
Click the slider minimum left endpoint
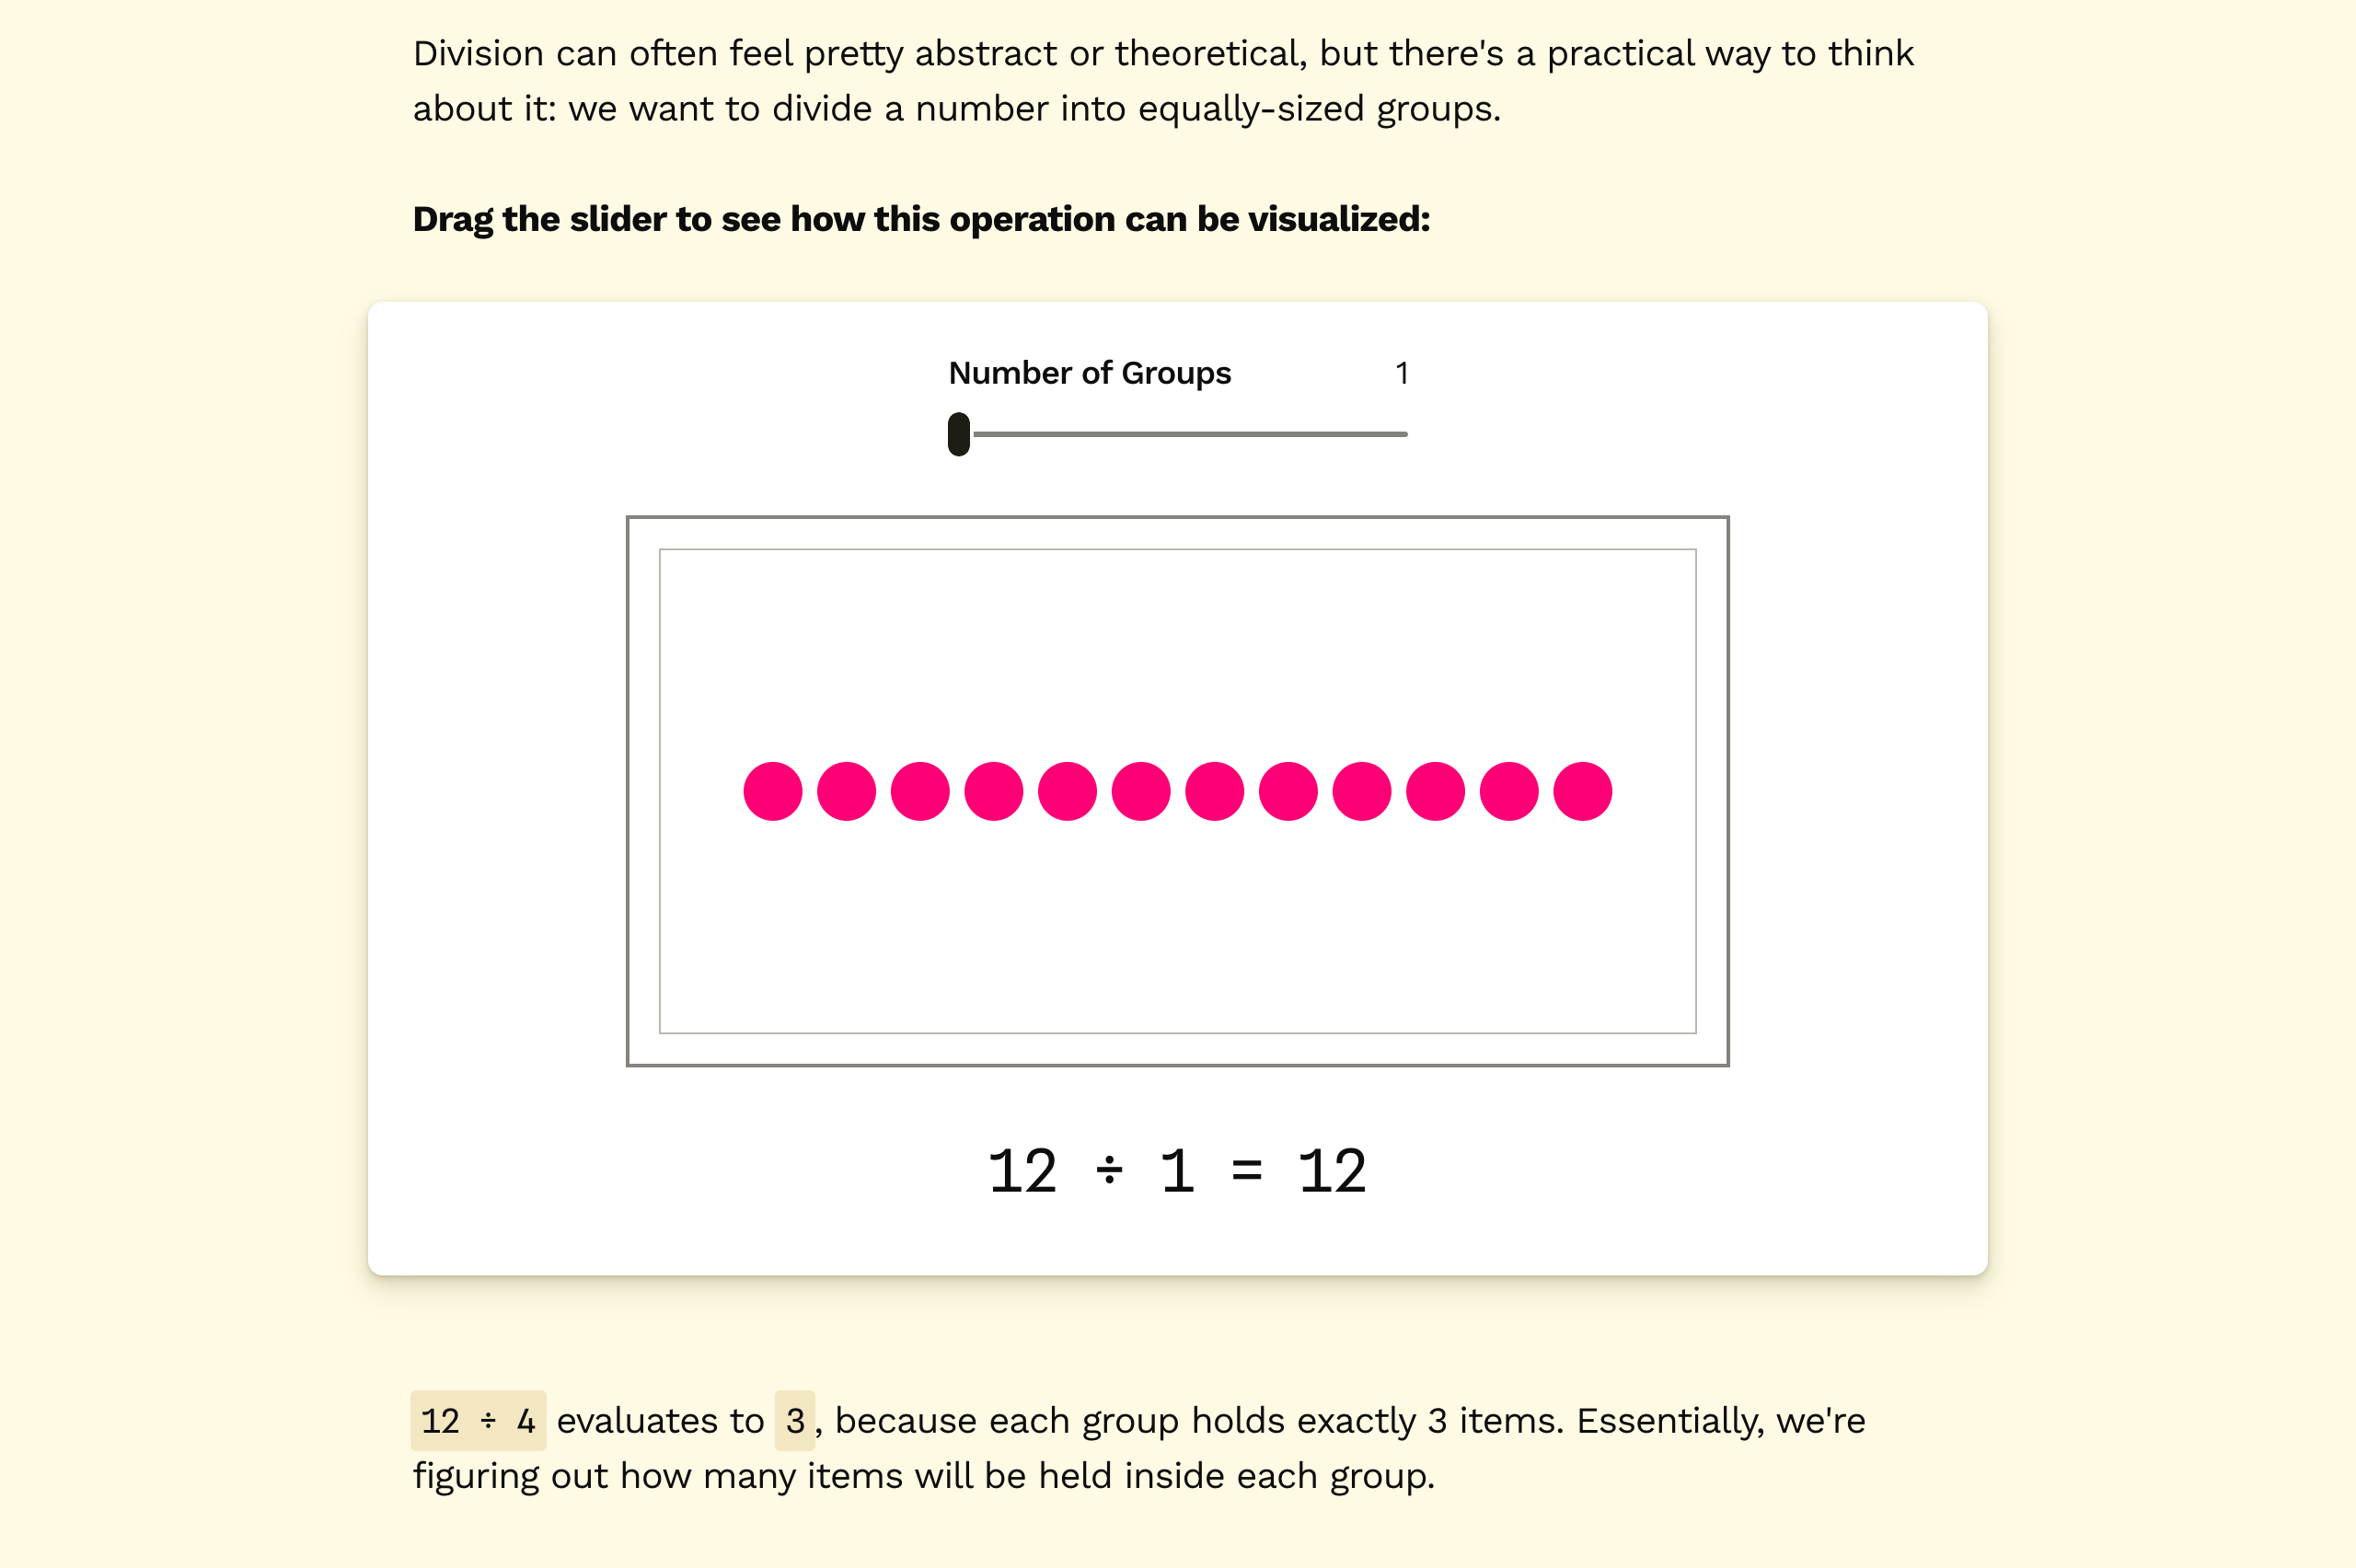[x=959, y=432]
